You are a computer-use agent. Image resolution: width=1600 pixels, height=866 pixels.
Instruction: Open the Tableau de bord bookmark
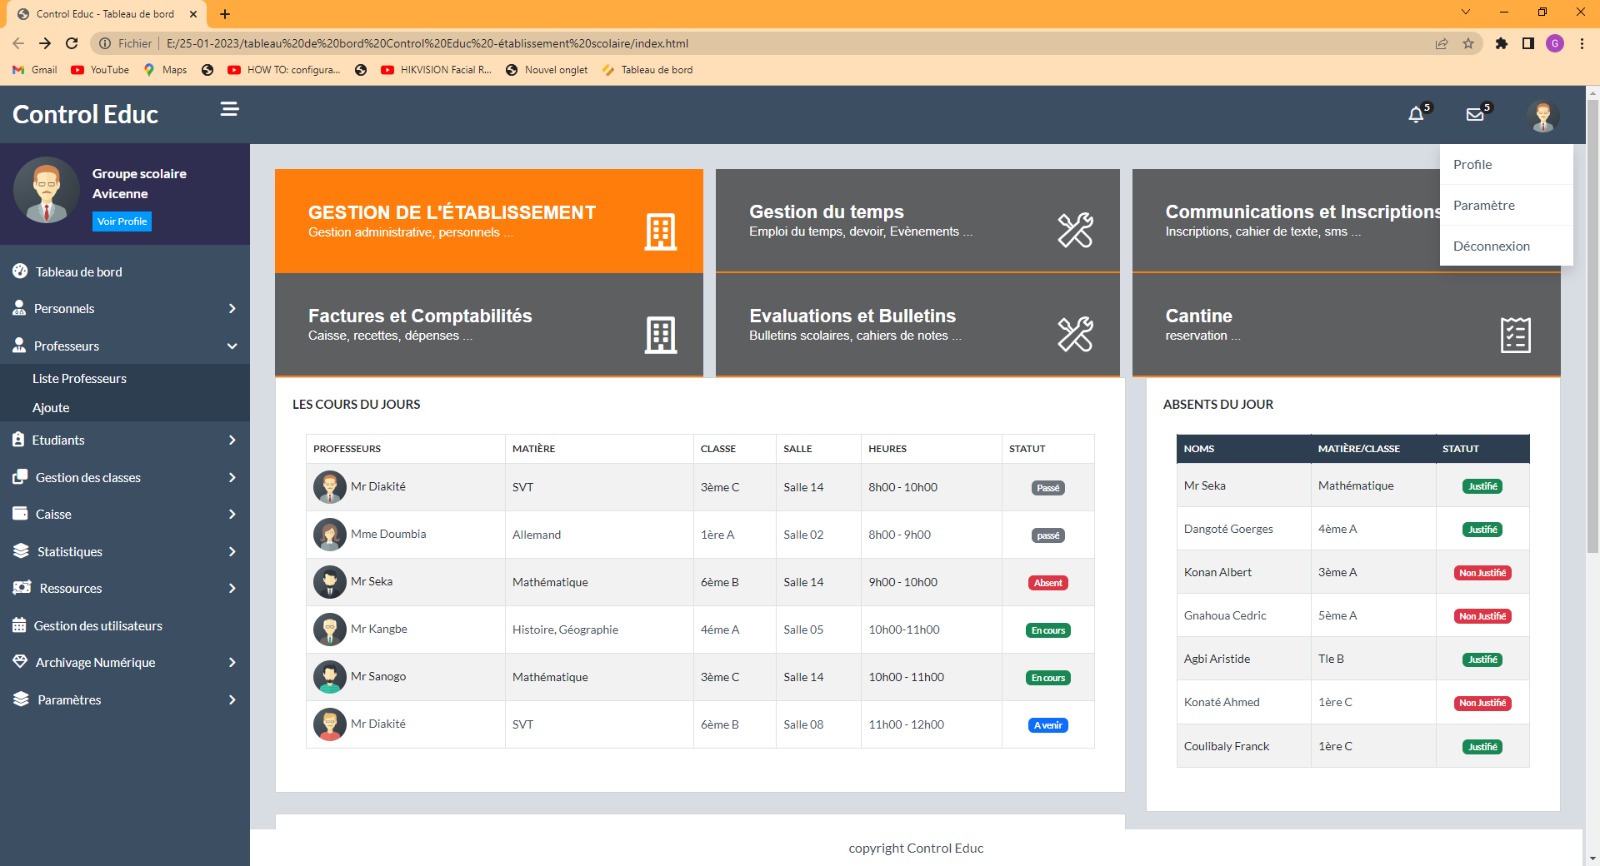point(647,70)
